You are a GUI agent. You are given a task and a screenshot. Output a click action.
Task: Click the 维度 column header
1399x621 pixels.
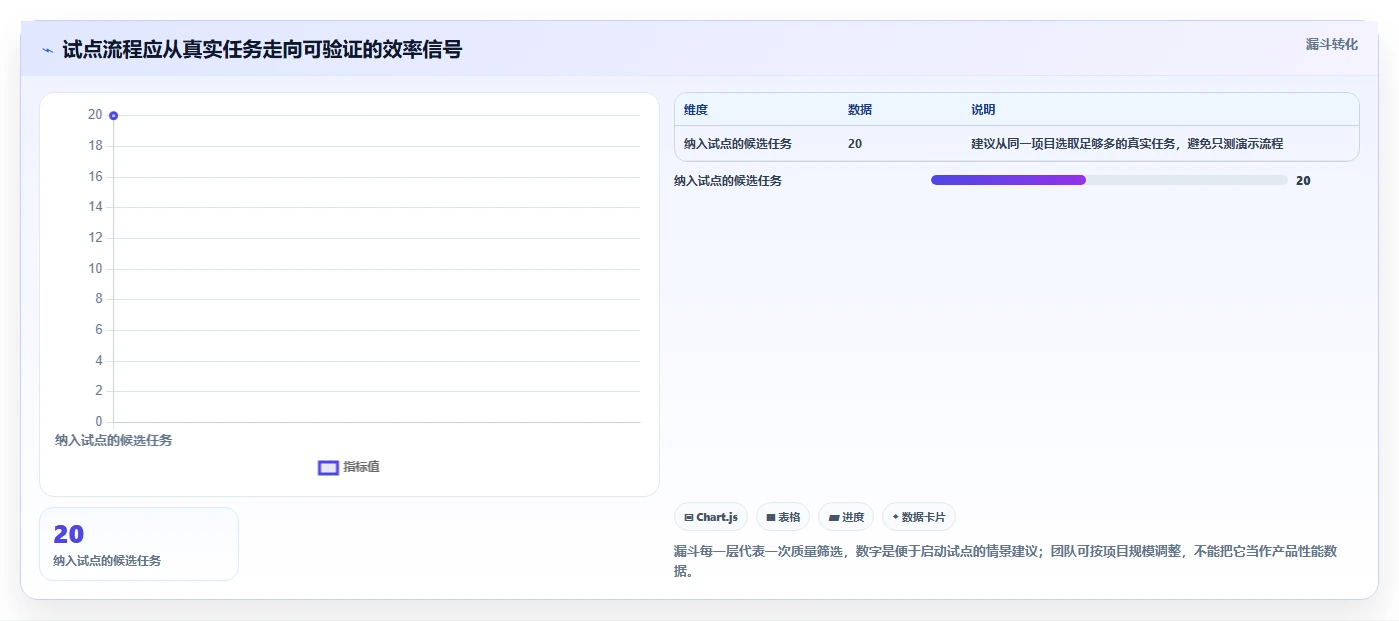point(696,110)
